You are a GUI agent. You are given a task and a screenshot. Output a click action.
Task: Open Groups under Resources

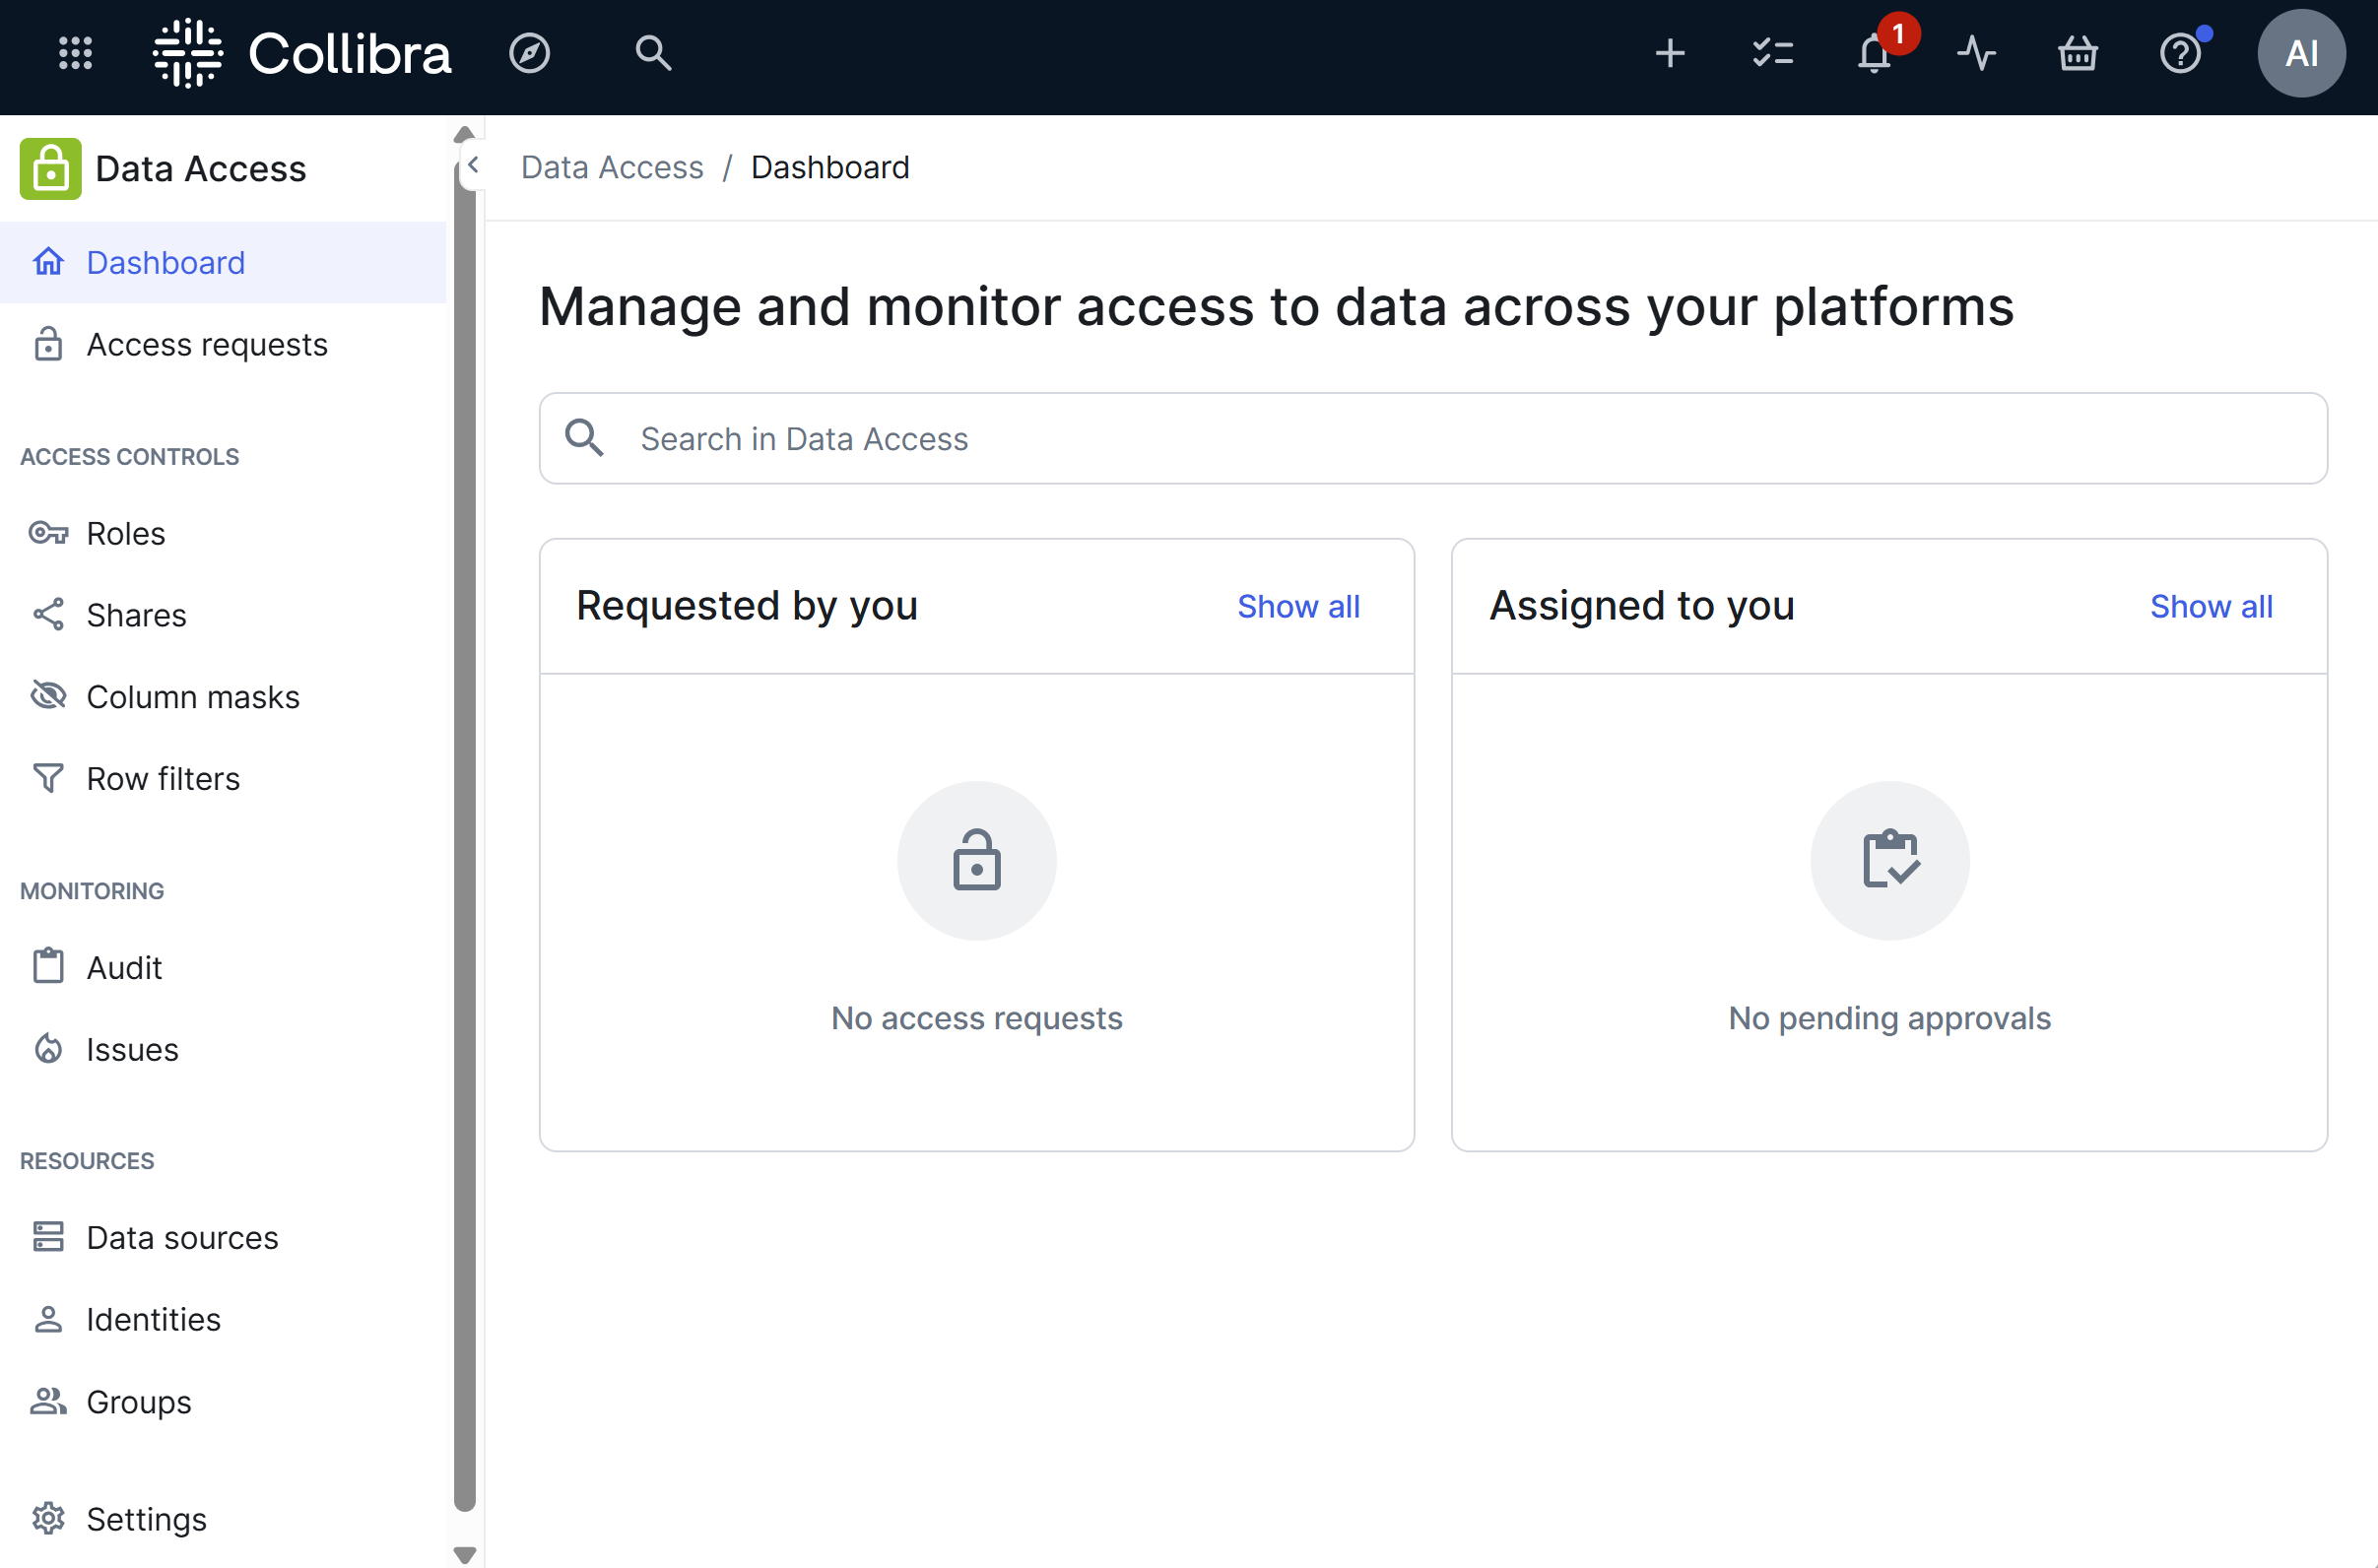[223, 1402]
